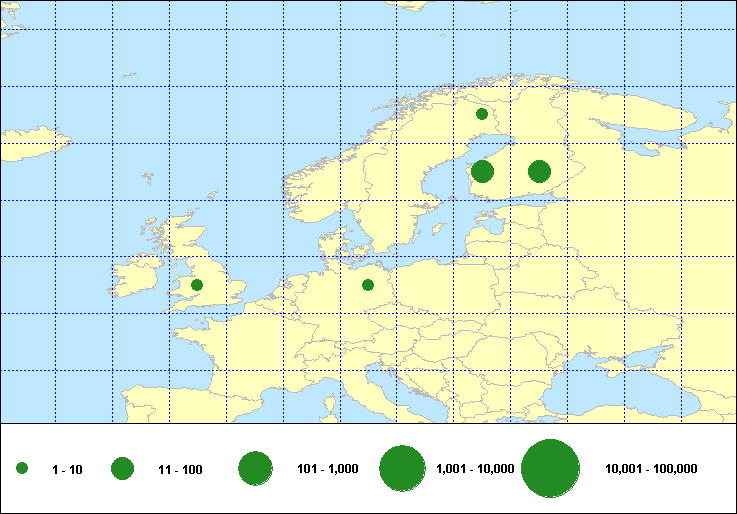This screenshot has width=737, height=514.
Task: Click the "11 - 100" legend label
Action: click(x=180, y=469)
